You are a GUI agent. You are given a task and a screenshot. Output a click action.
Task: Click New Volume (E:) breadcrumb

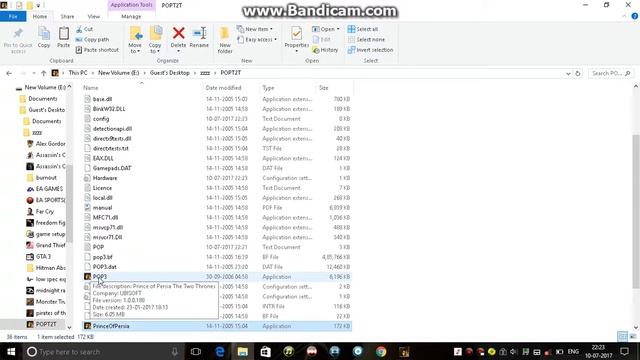click(118, 73)
